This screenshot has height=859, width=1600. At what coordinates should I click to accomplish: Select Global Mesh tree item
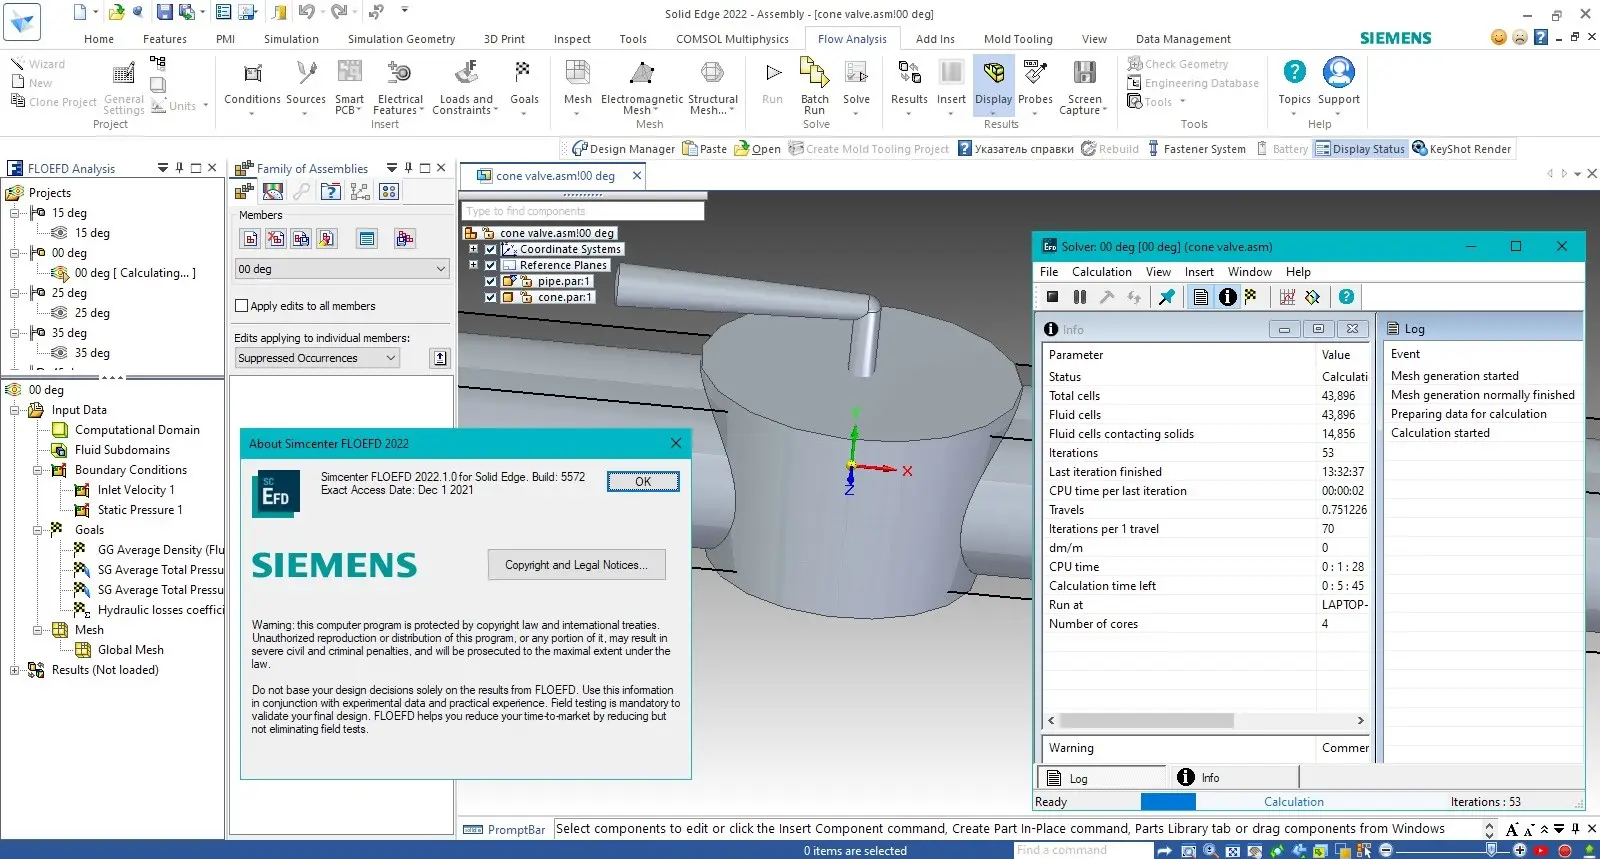tap(131, 650)
